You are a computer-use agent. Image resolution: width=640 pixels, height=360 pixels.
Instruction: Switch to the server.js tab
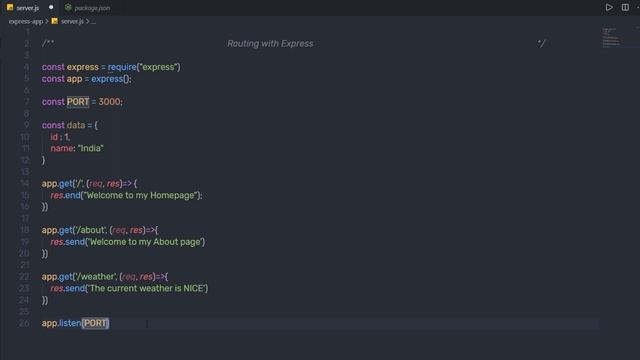tap(28, 8)
